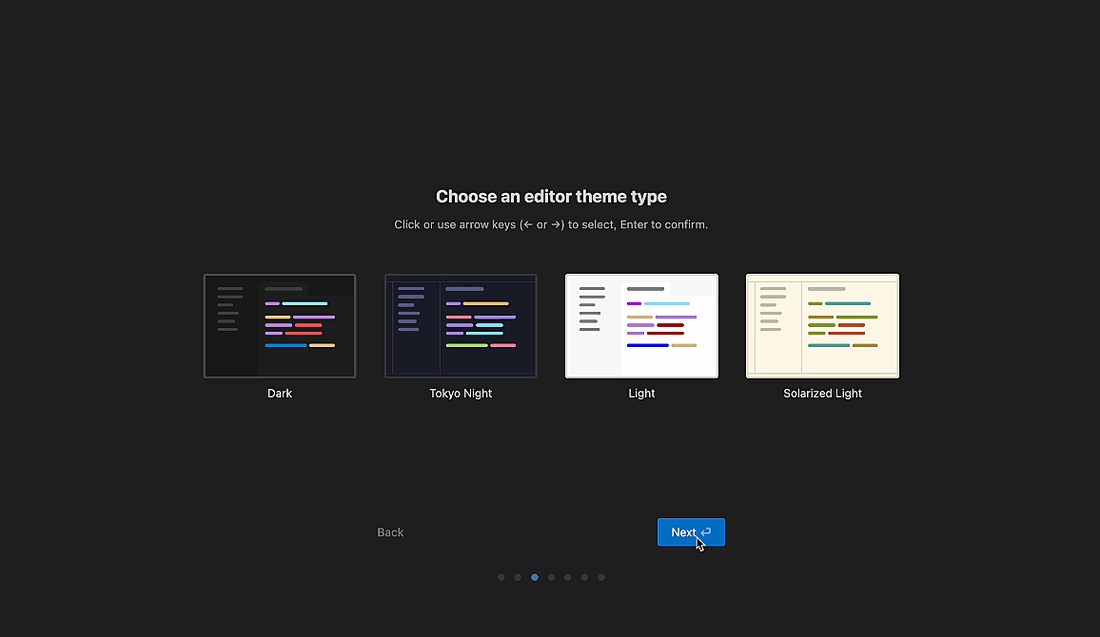The image size is (1100, 637).
Task: Click the 'Solarized Light' label
Action: [822, 394]
